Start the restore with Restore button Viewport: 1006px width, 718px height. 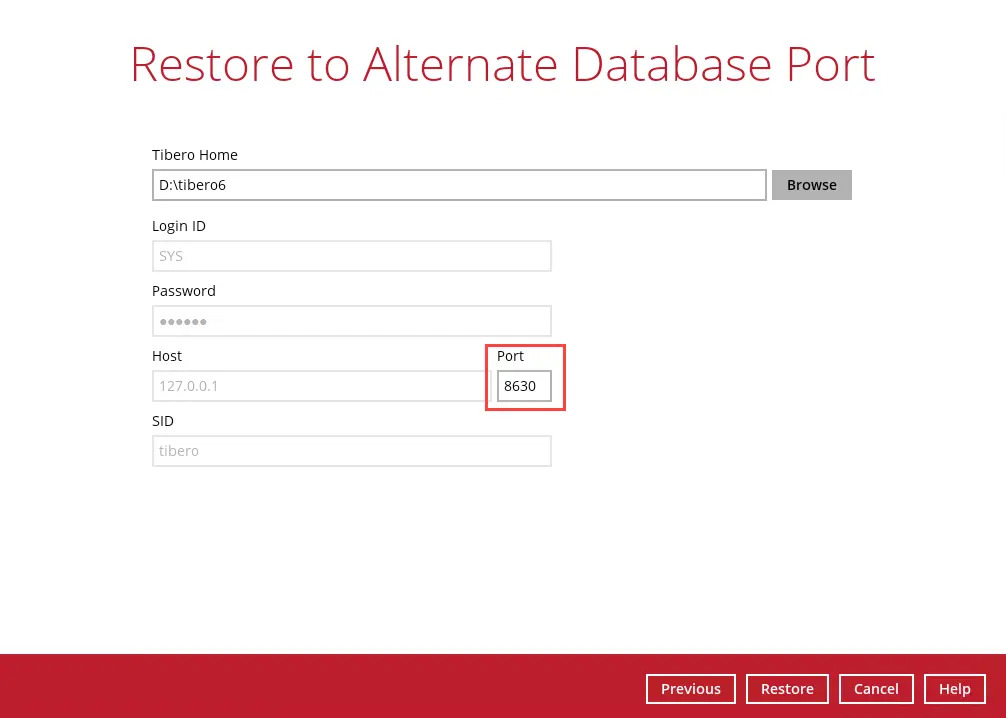pos(787,689)
